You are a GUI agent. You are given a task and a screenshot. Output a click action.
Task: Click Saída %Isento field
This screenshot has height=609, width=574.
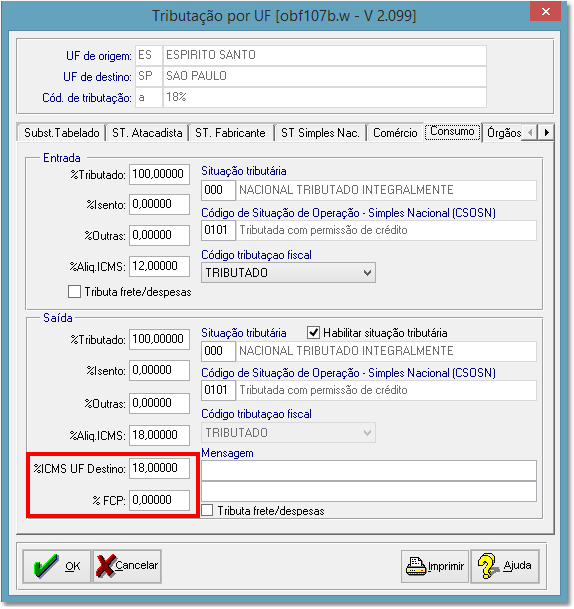(x=159, y=371)
